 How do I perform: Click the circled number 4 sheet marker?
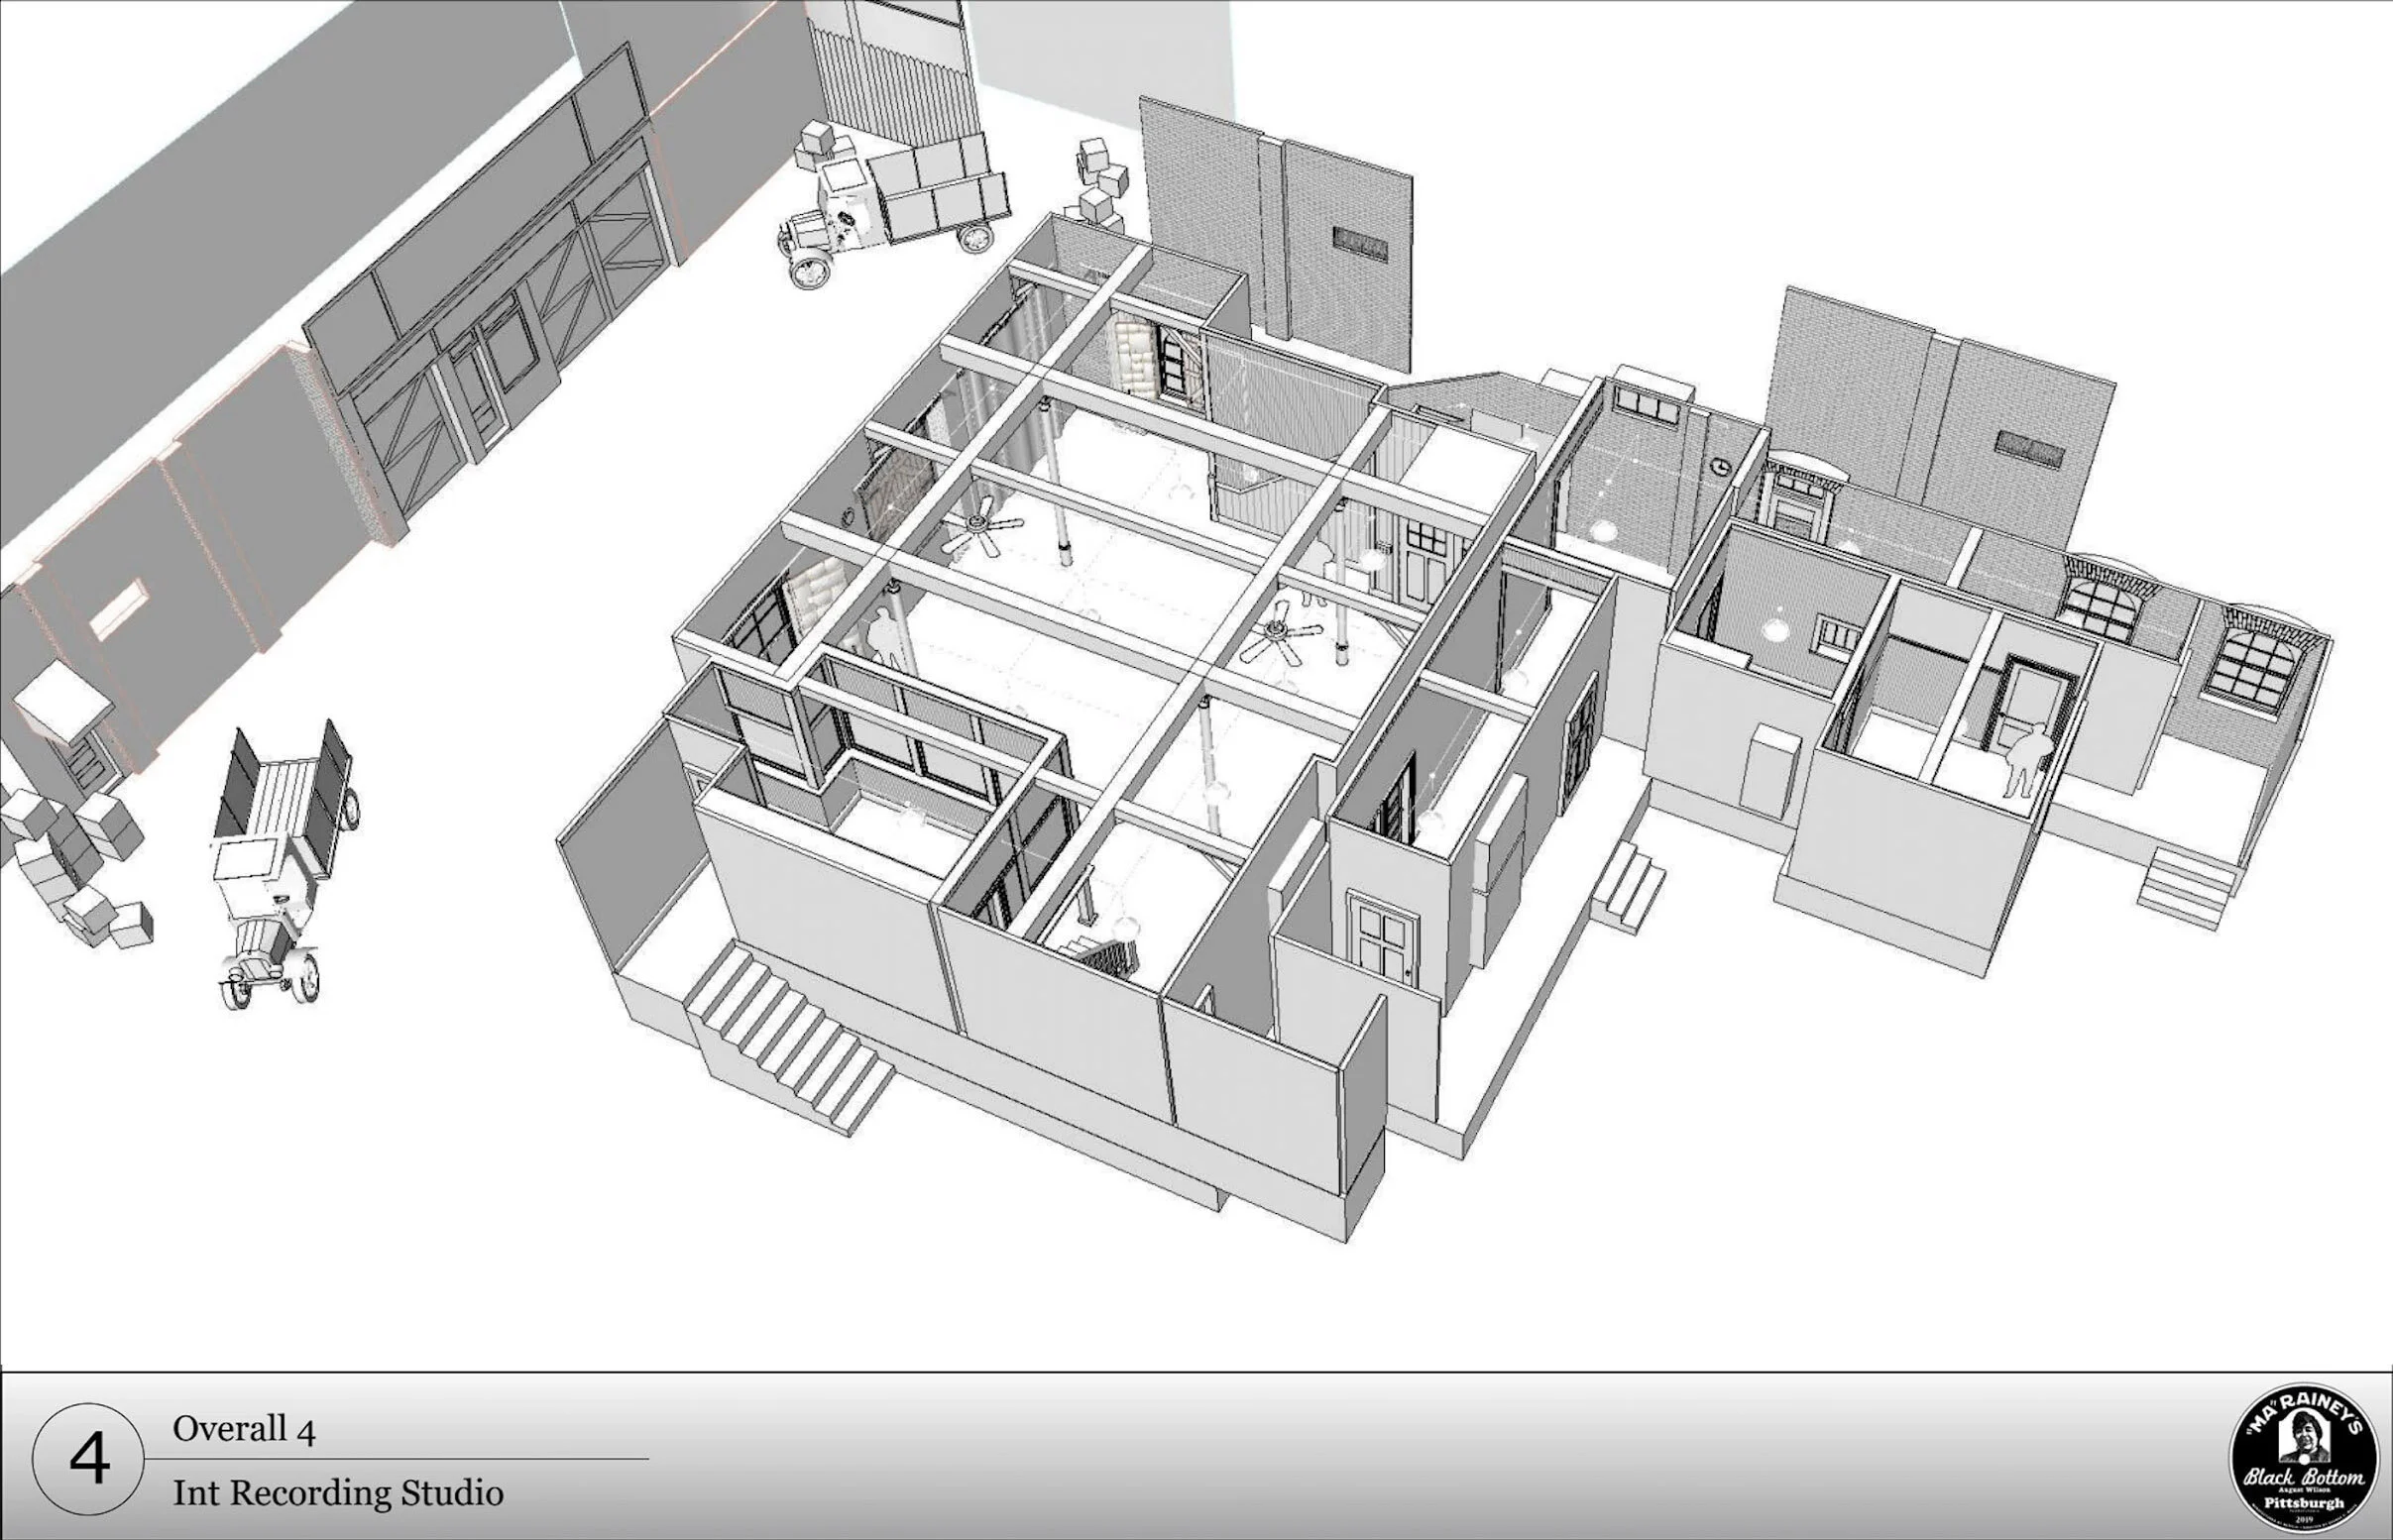coord(88,1459)
